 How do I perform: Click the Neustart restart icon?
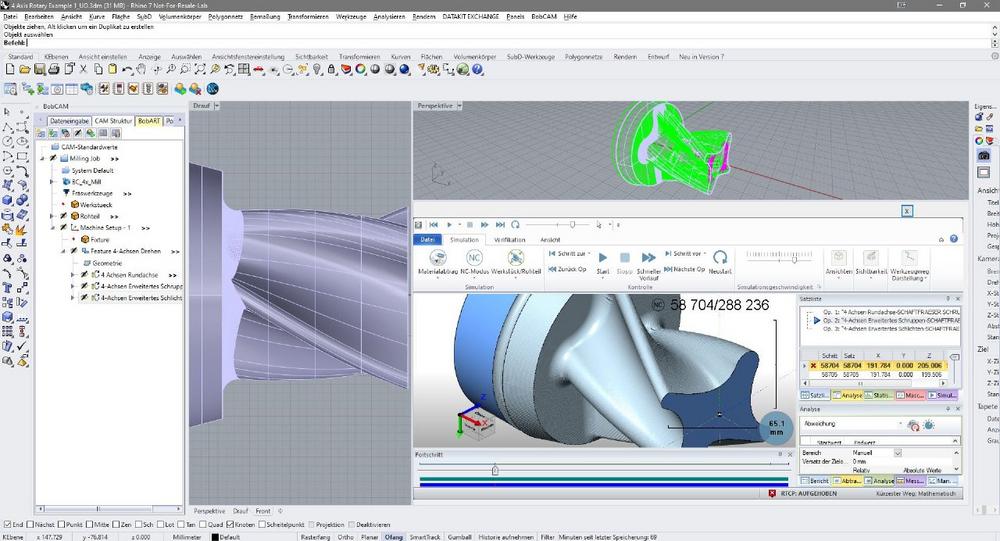coord(719,258)
